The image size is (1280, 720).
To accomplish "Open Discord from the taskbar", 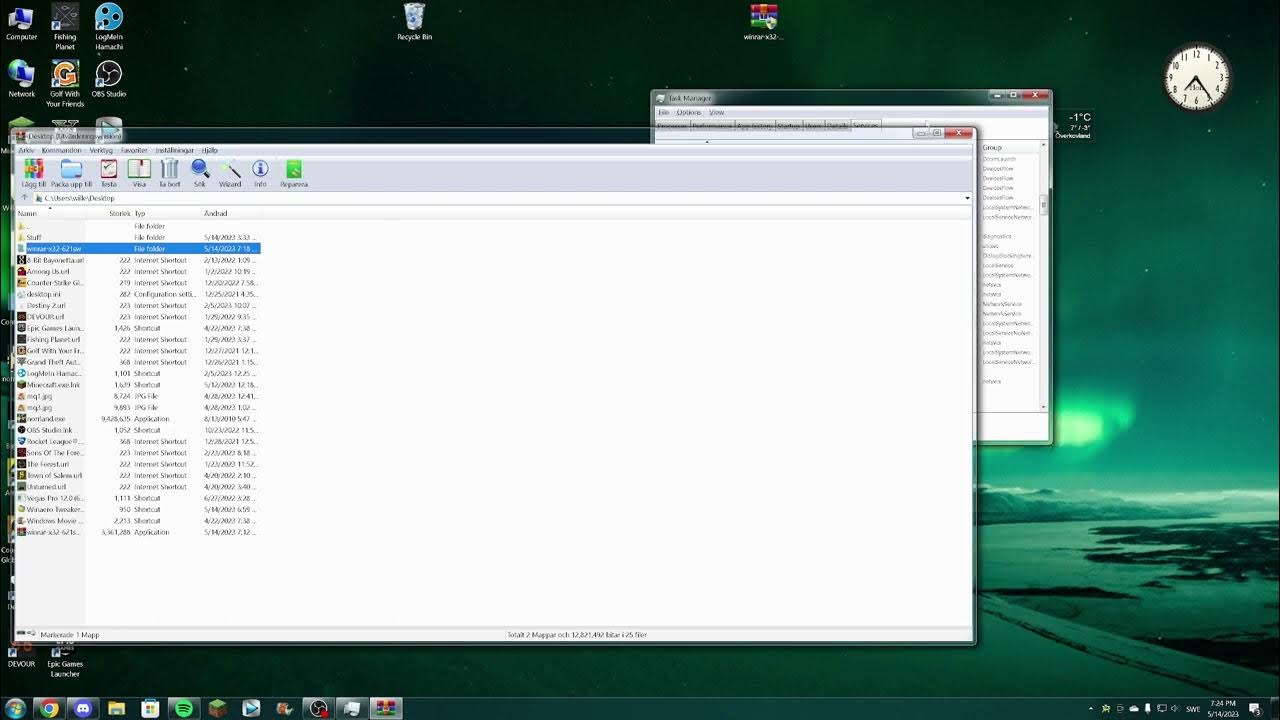I will click(82, 709).
